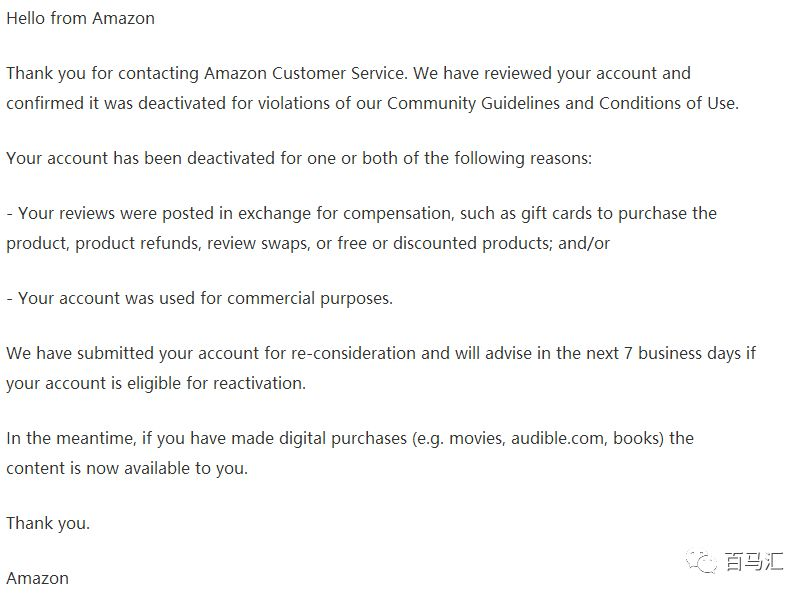This screenshot has width=809, height=596.
Task: Click '7 business days' in the text
Action: coord(682,353)
